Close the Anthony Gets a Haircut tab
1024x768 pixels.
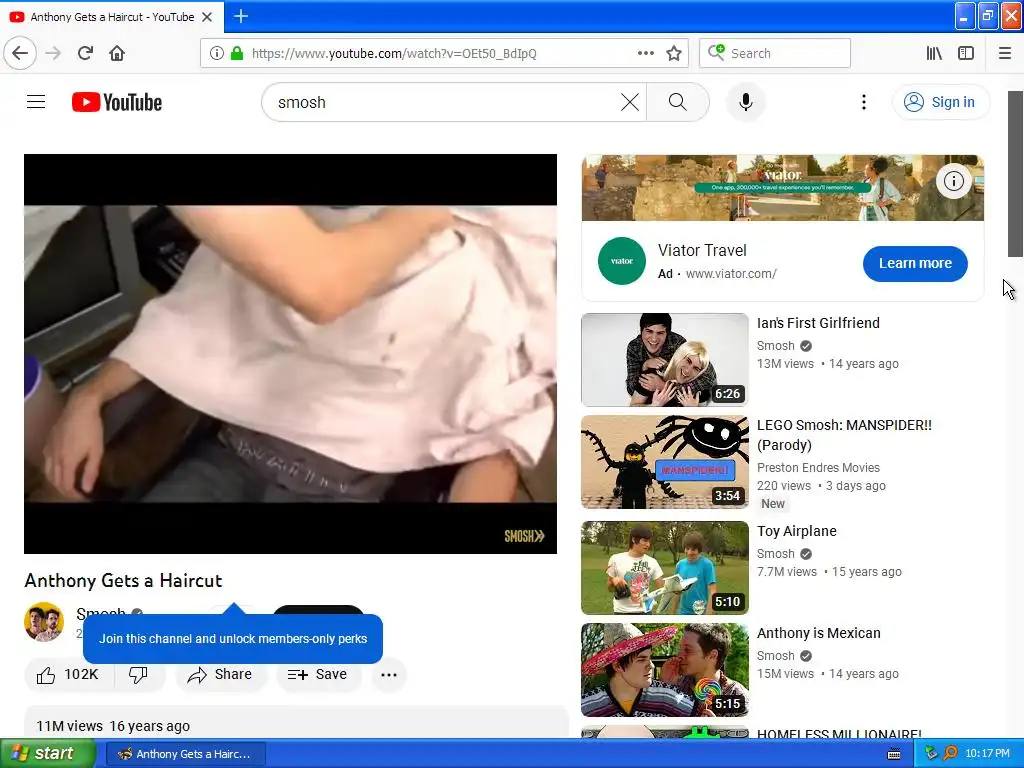[x=207, y=17]
